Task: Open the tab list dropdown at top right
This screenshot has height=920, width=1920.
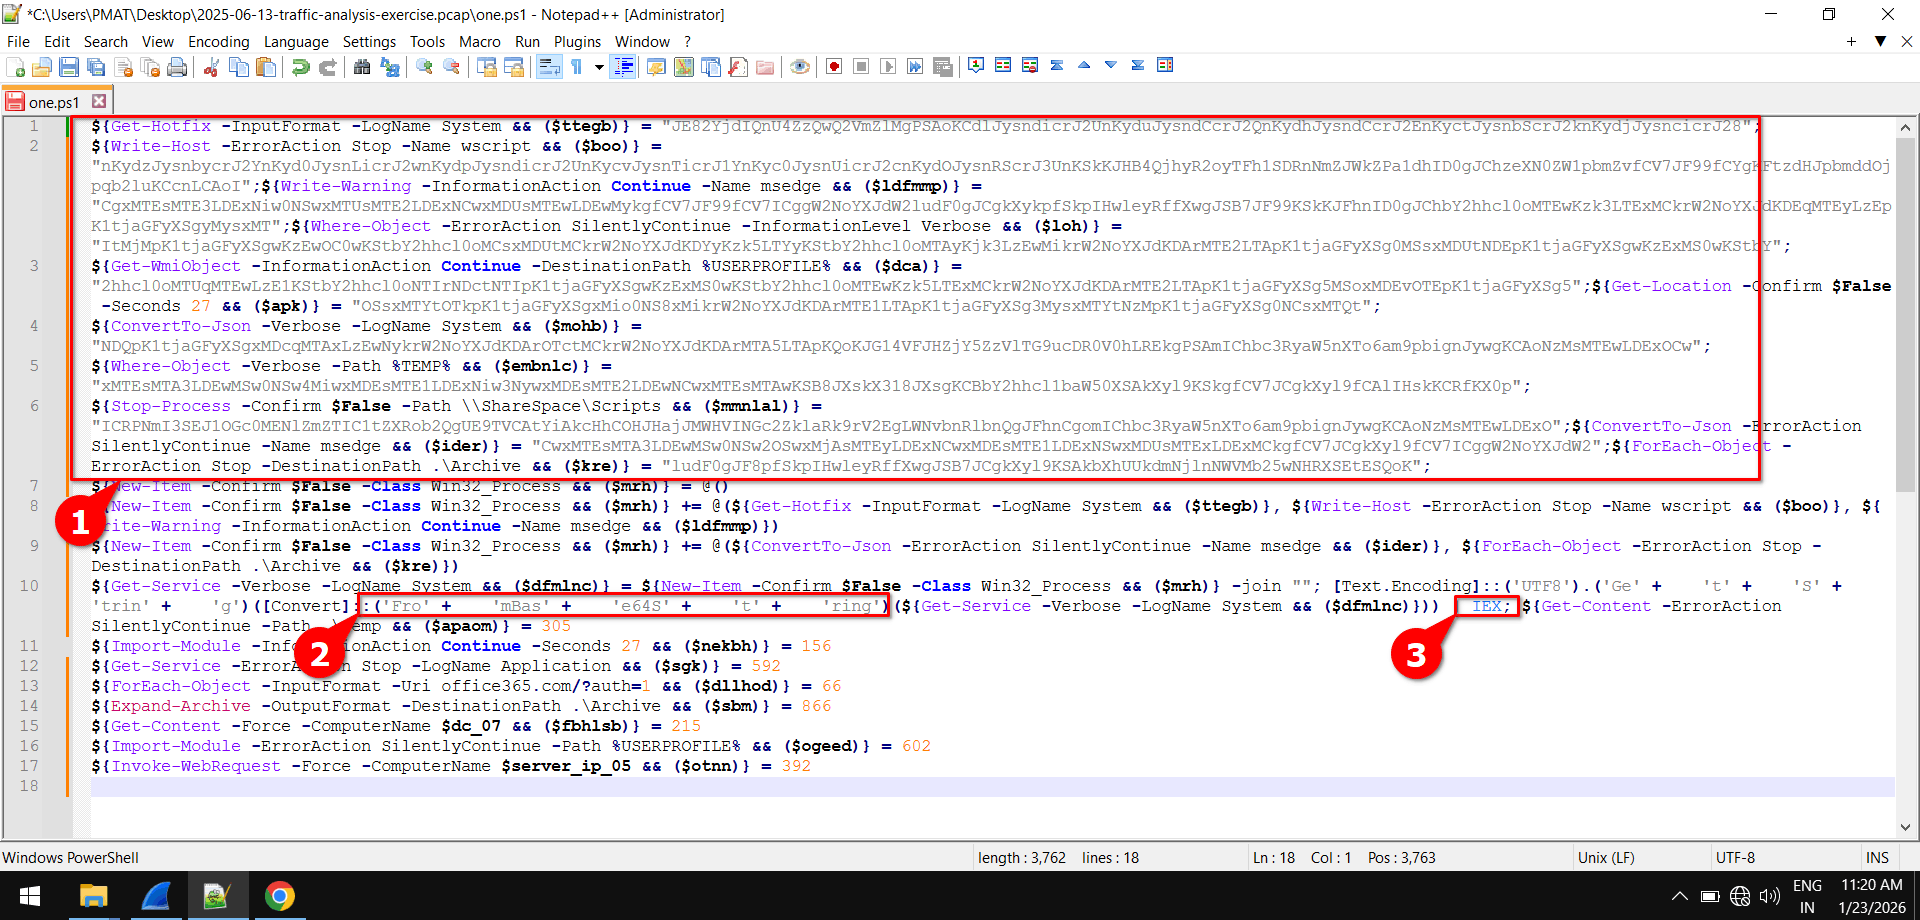Action: (x=1882, y=41)
